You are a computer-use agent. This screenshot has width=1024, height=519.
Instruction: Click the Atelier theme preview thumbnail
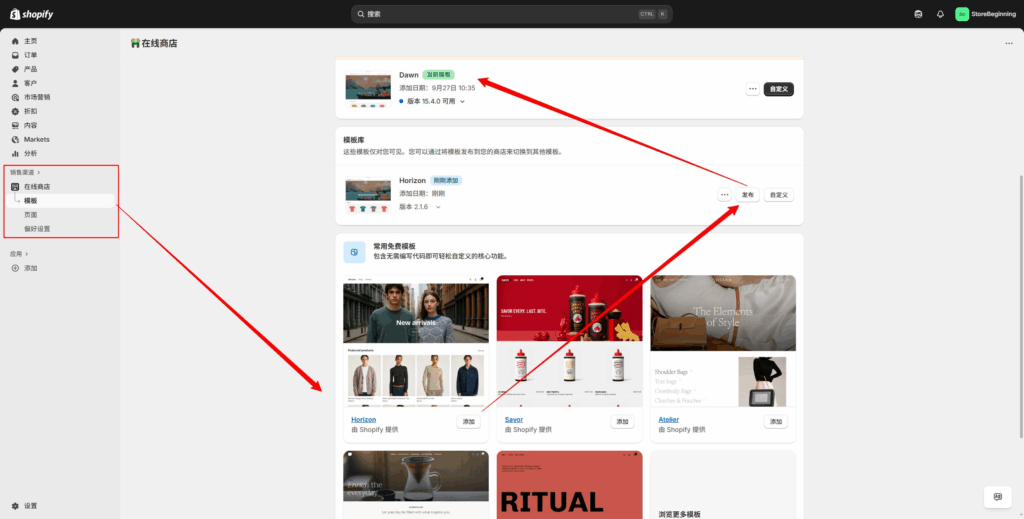point(723,341)
